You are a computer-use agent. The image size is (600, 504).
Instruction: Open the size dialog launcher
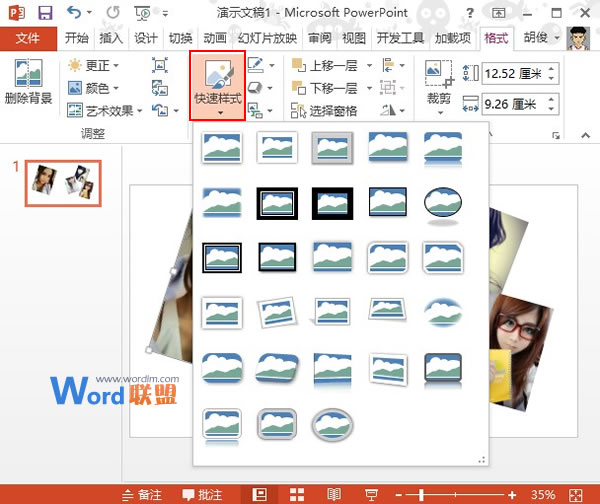tap(556, 135)
